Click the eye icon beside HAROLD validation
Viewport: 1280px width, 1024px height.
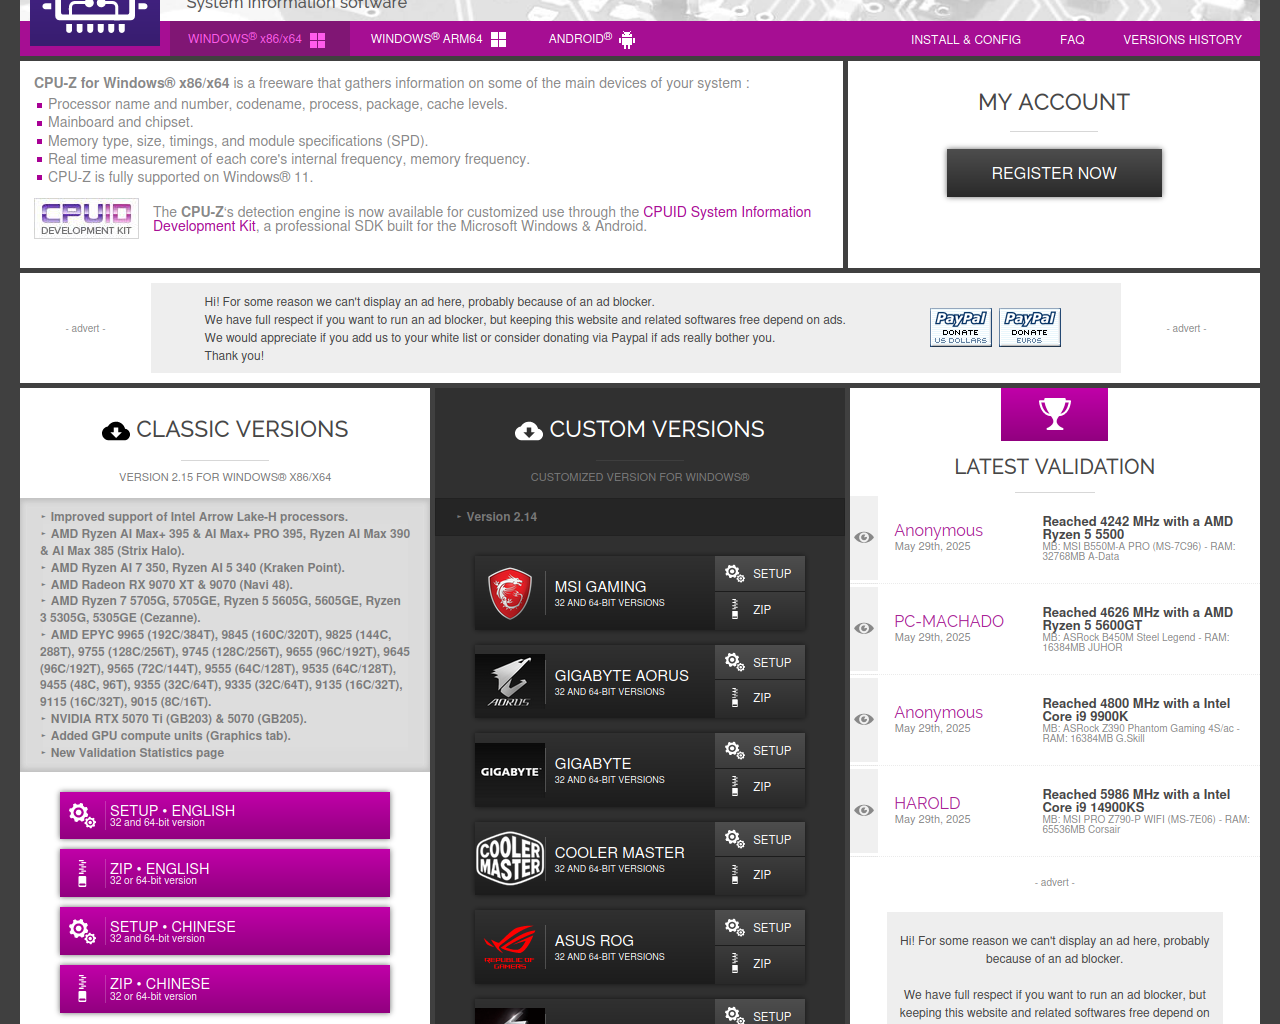click(864, 810)
